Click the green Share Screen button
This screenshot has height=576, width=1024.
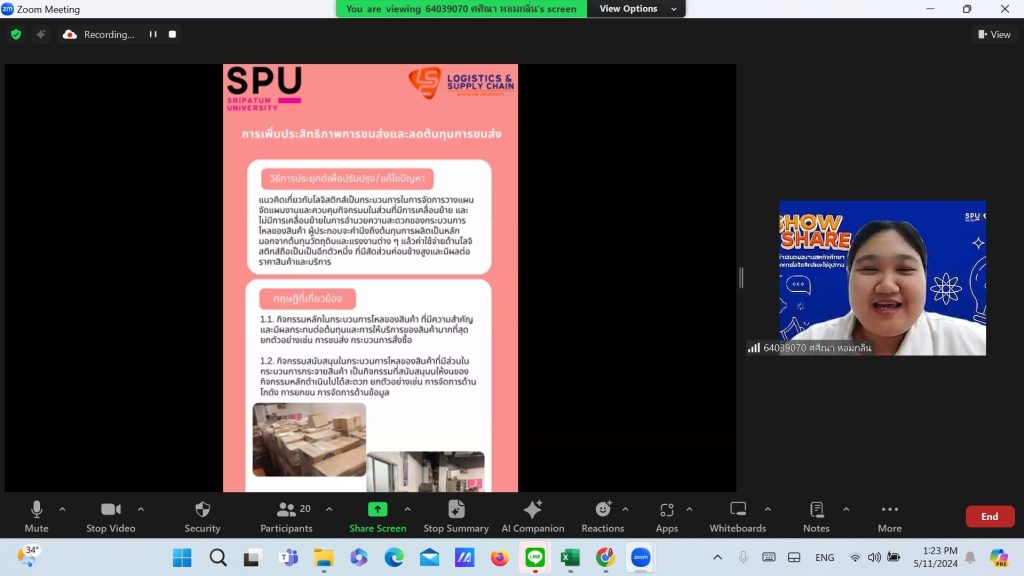point(377,516)
